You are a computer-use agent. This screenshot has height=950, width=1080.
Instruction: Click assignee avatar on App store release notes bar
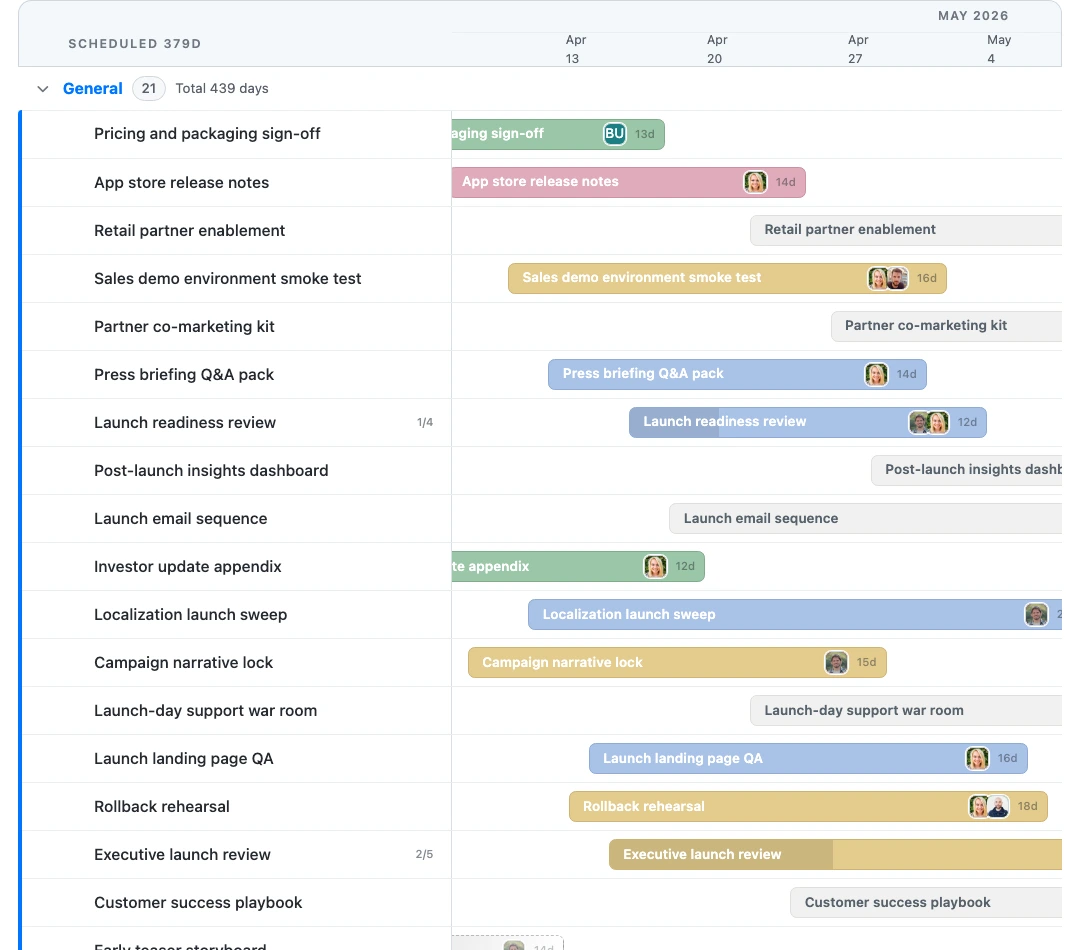pyautogui.click(x=755, y=182)
